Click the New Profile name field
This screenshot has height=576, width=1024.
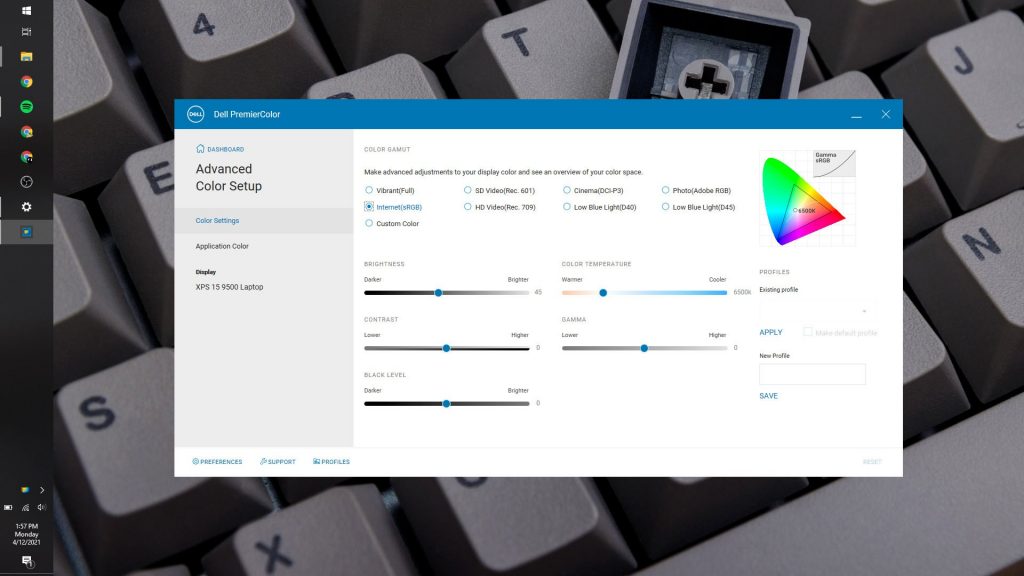click(x=812, y=374)
